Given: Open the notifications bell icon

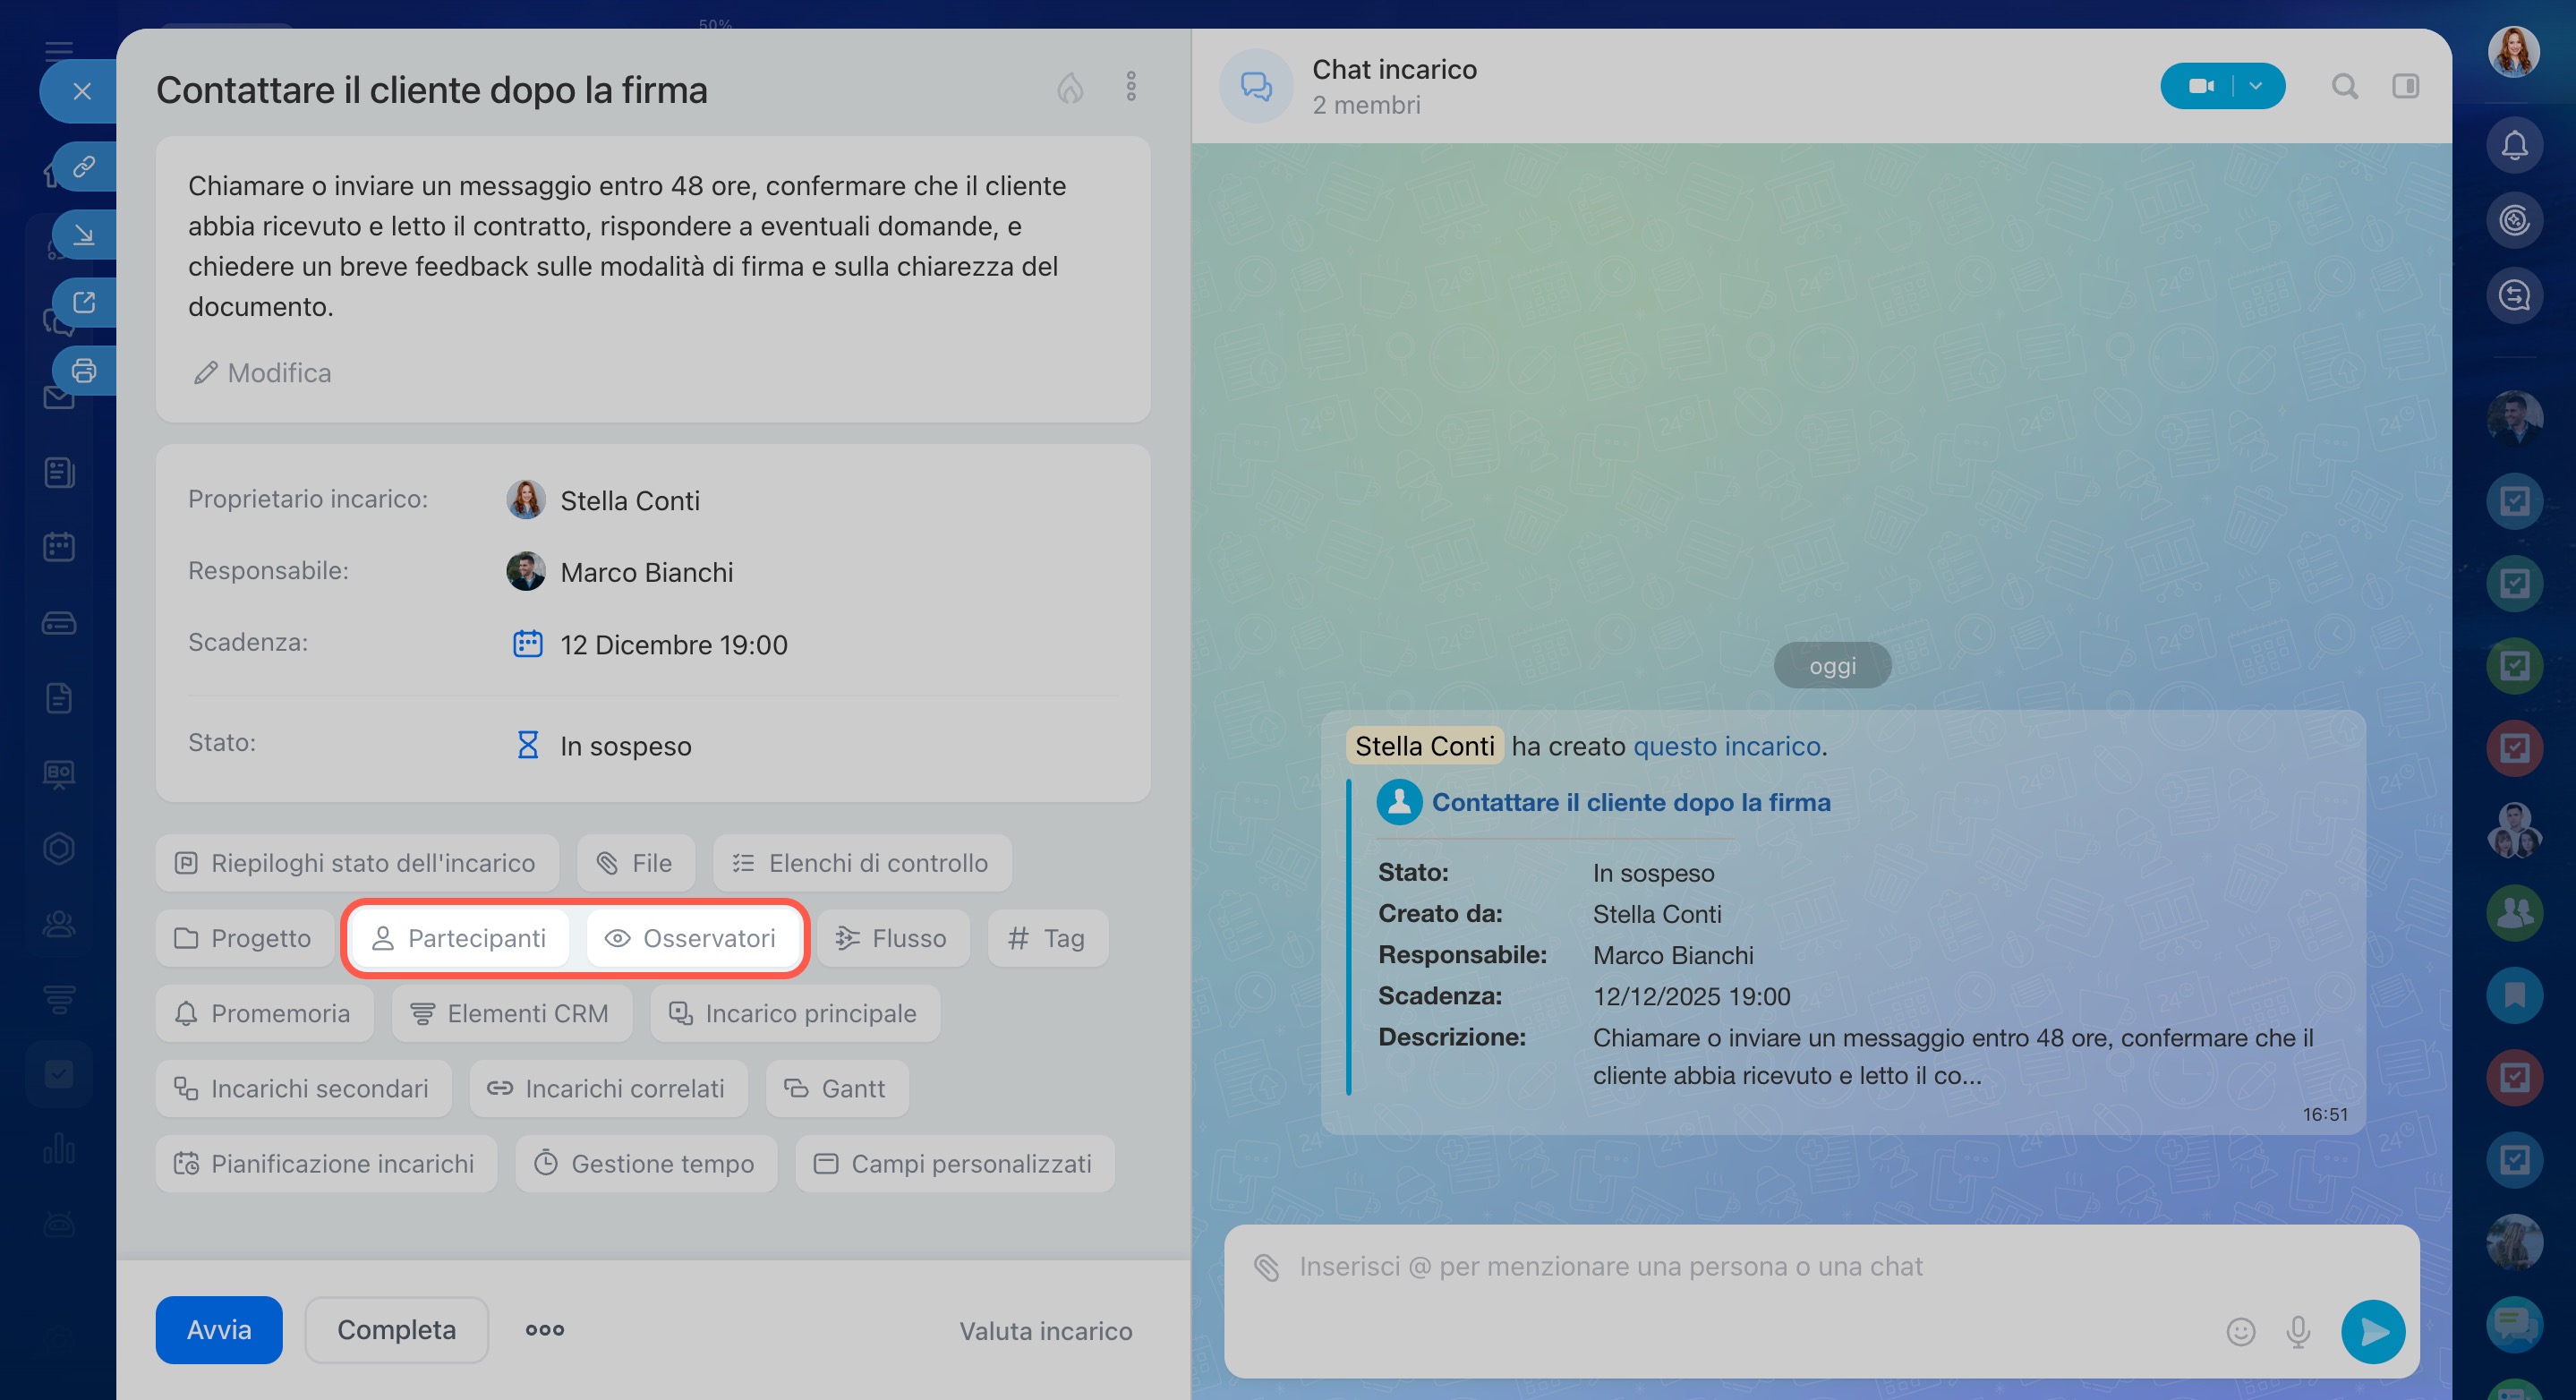Looking at the screenshot, I should click(x=2514, y=146).
